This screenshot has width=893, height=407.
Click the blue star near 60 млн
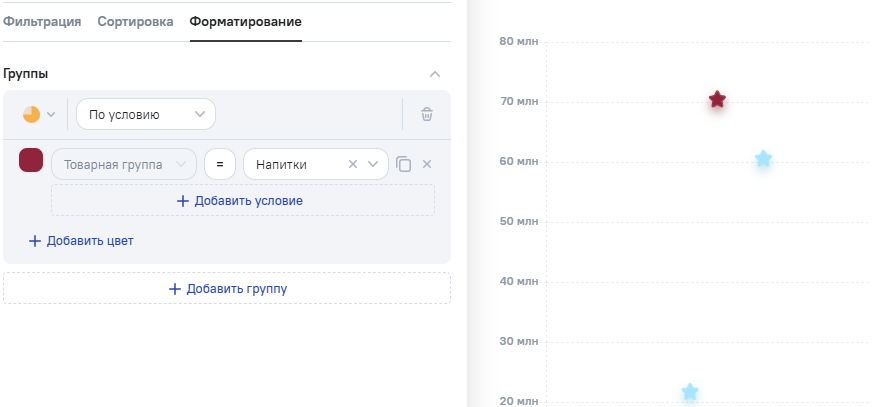pyautogui.click(x=763, y=159)
